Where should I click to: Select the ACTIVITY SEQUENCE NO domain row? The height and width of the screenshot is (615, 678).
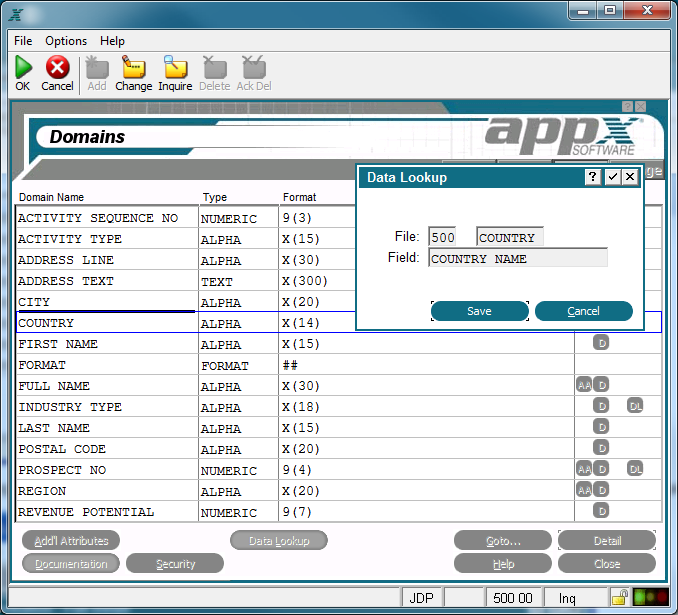pos(338,218)
